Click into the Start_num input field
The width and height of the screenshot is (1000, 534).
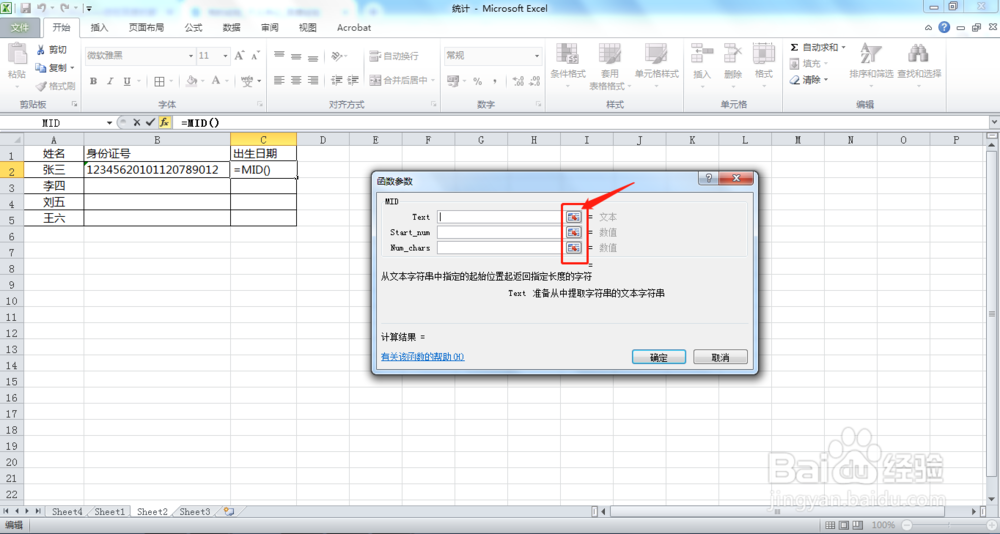(x=501, y=232)
